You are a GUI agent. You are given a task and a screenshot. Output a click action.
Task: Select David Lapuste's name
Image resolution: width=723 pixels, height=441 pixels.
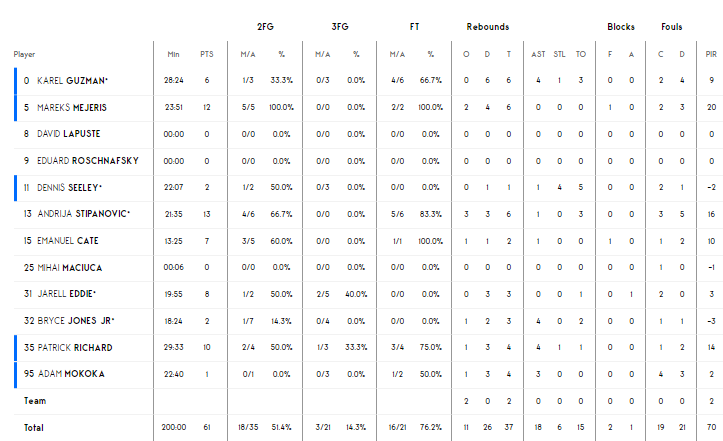[68, 134]
